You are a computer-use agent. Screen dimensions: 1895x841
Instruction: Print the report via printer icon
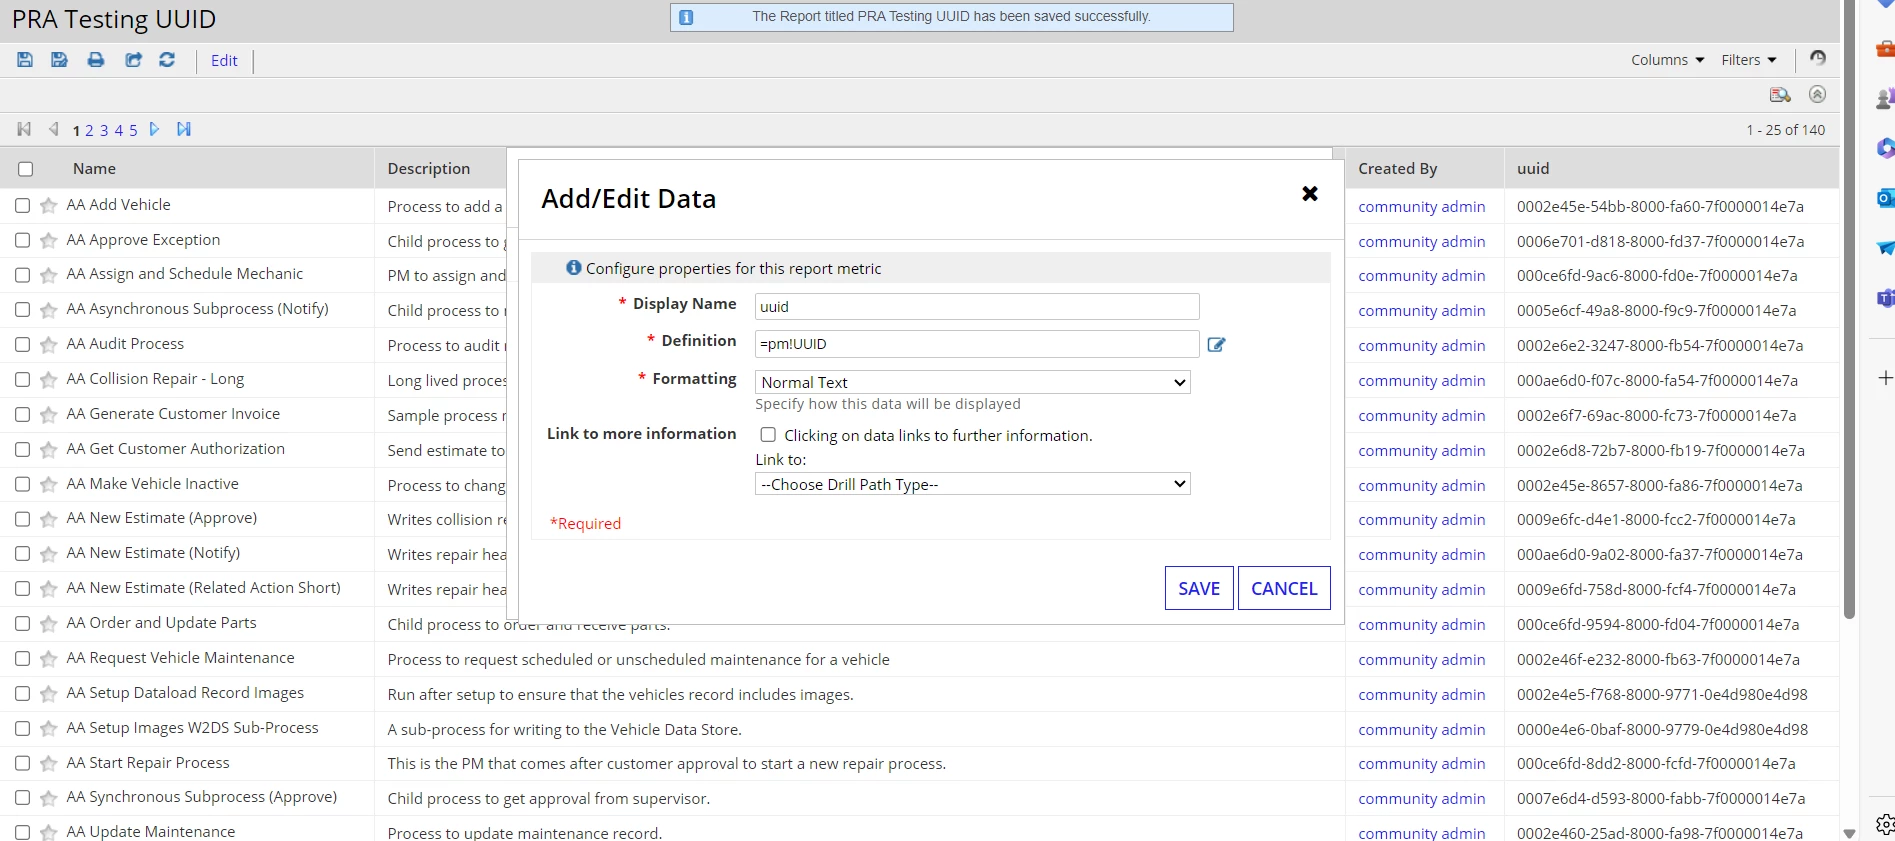(x=96, y=60)
